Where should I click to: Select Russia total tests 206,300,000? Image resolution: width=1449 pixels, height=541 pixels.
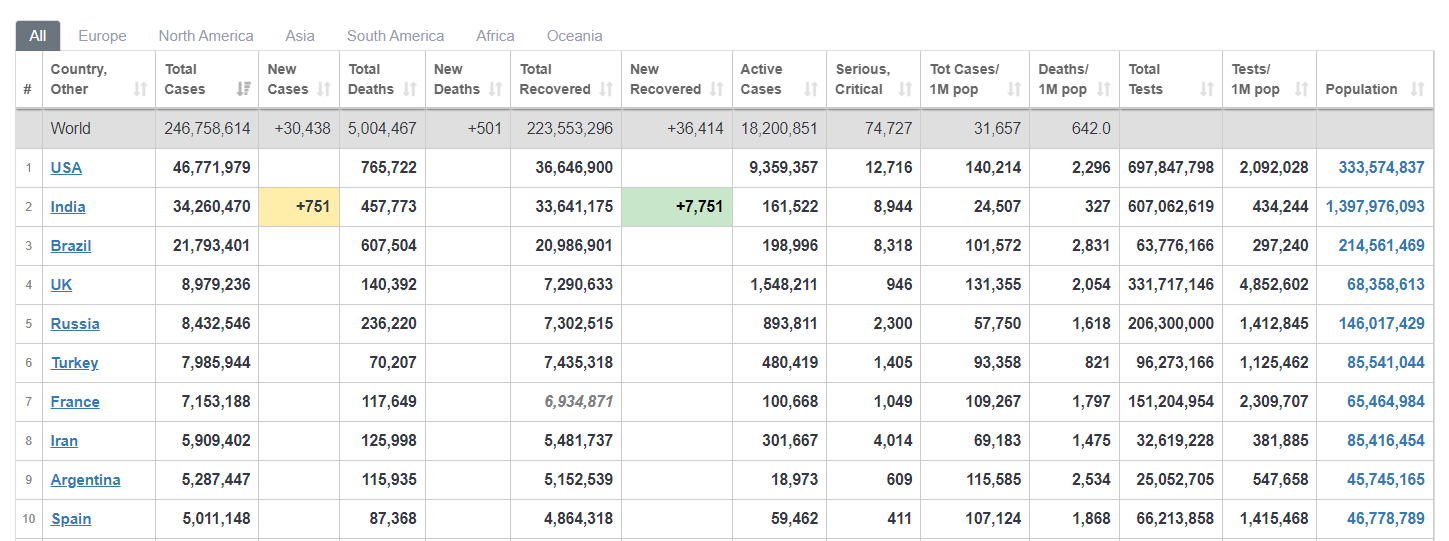tap(1171, 324)
